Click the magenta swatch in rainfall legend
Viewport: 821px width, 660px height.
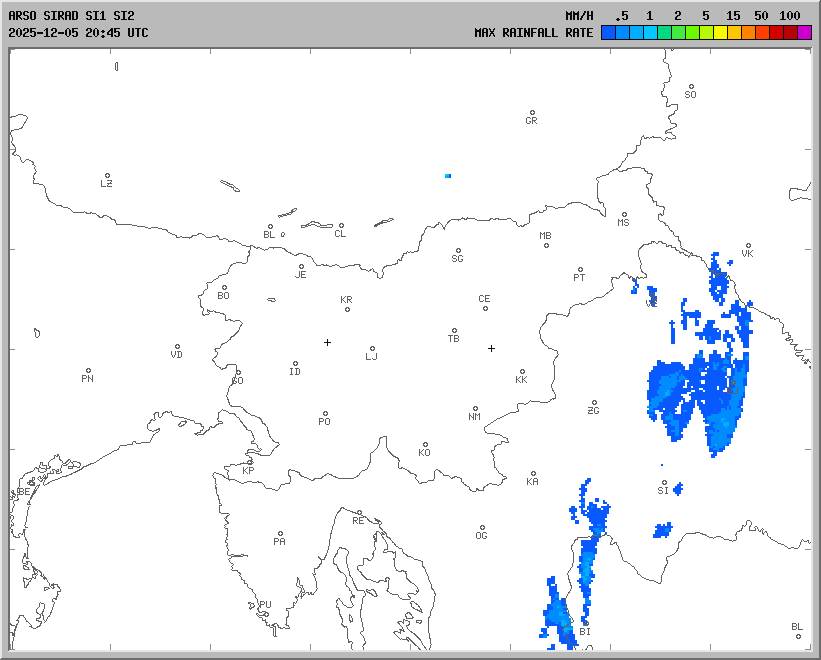tap(805, 33)
